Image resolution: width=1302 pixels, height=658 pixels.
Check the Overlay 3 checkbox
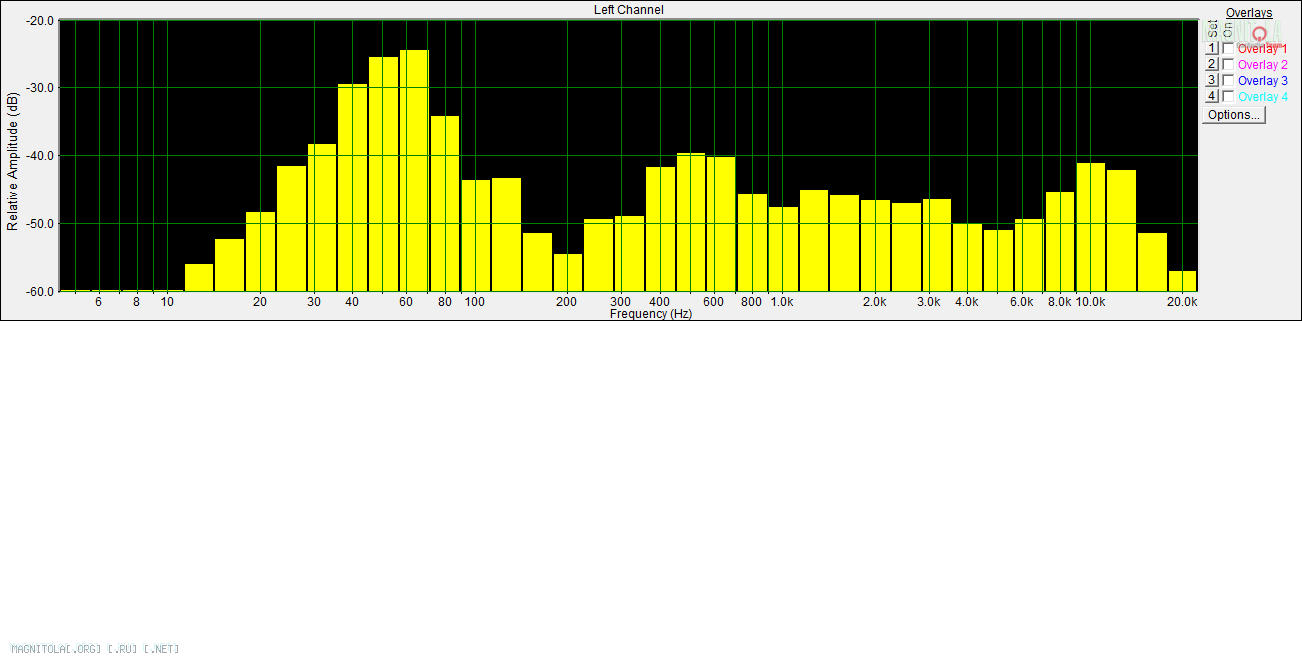[1228, 80]
